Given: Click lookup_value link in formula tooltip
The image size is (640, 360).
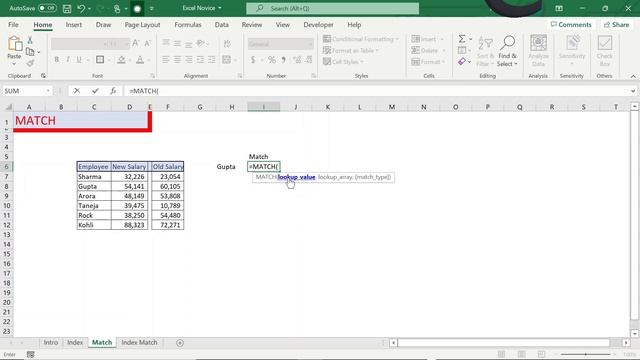Looking at the screenshot, I should 296,177.
